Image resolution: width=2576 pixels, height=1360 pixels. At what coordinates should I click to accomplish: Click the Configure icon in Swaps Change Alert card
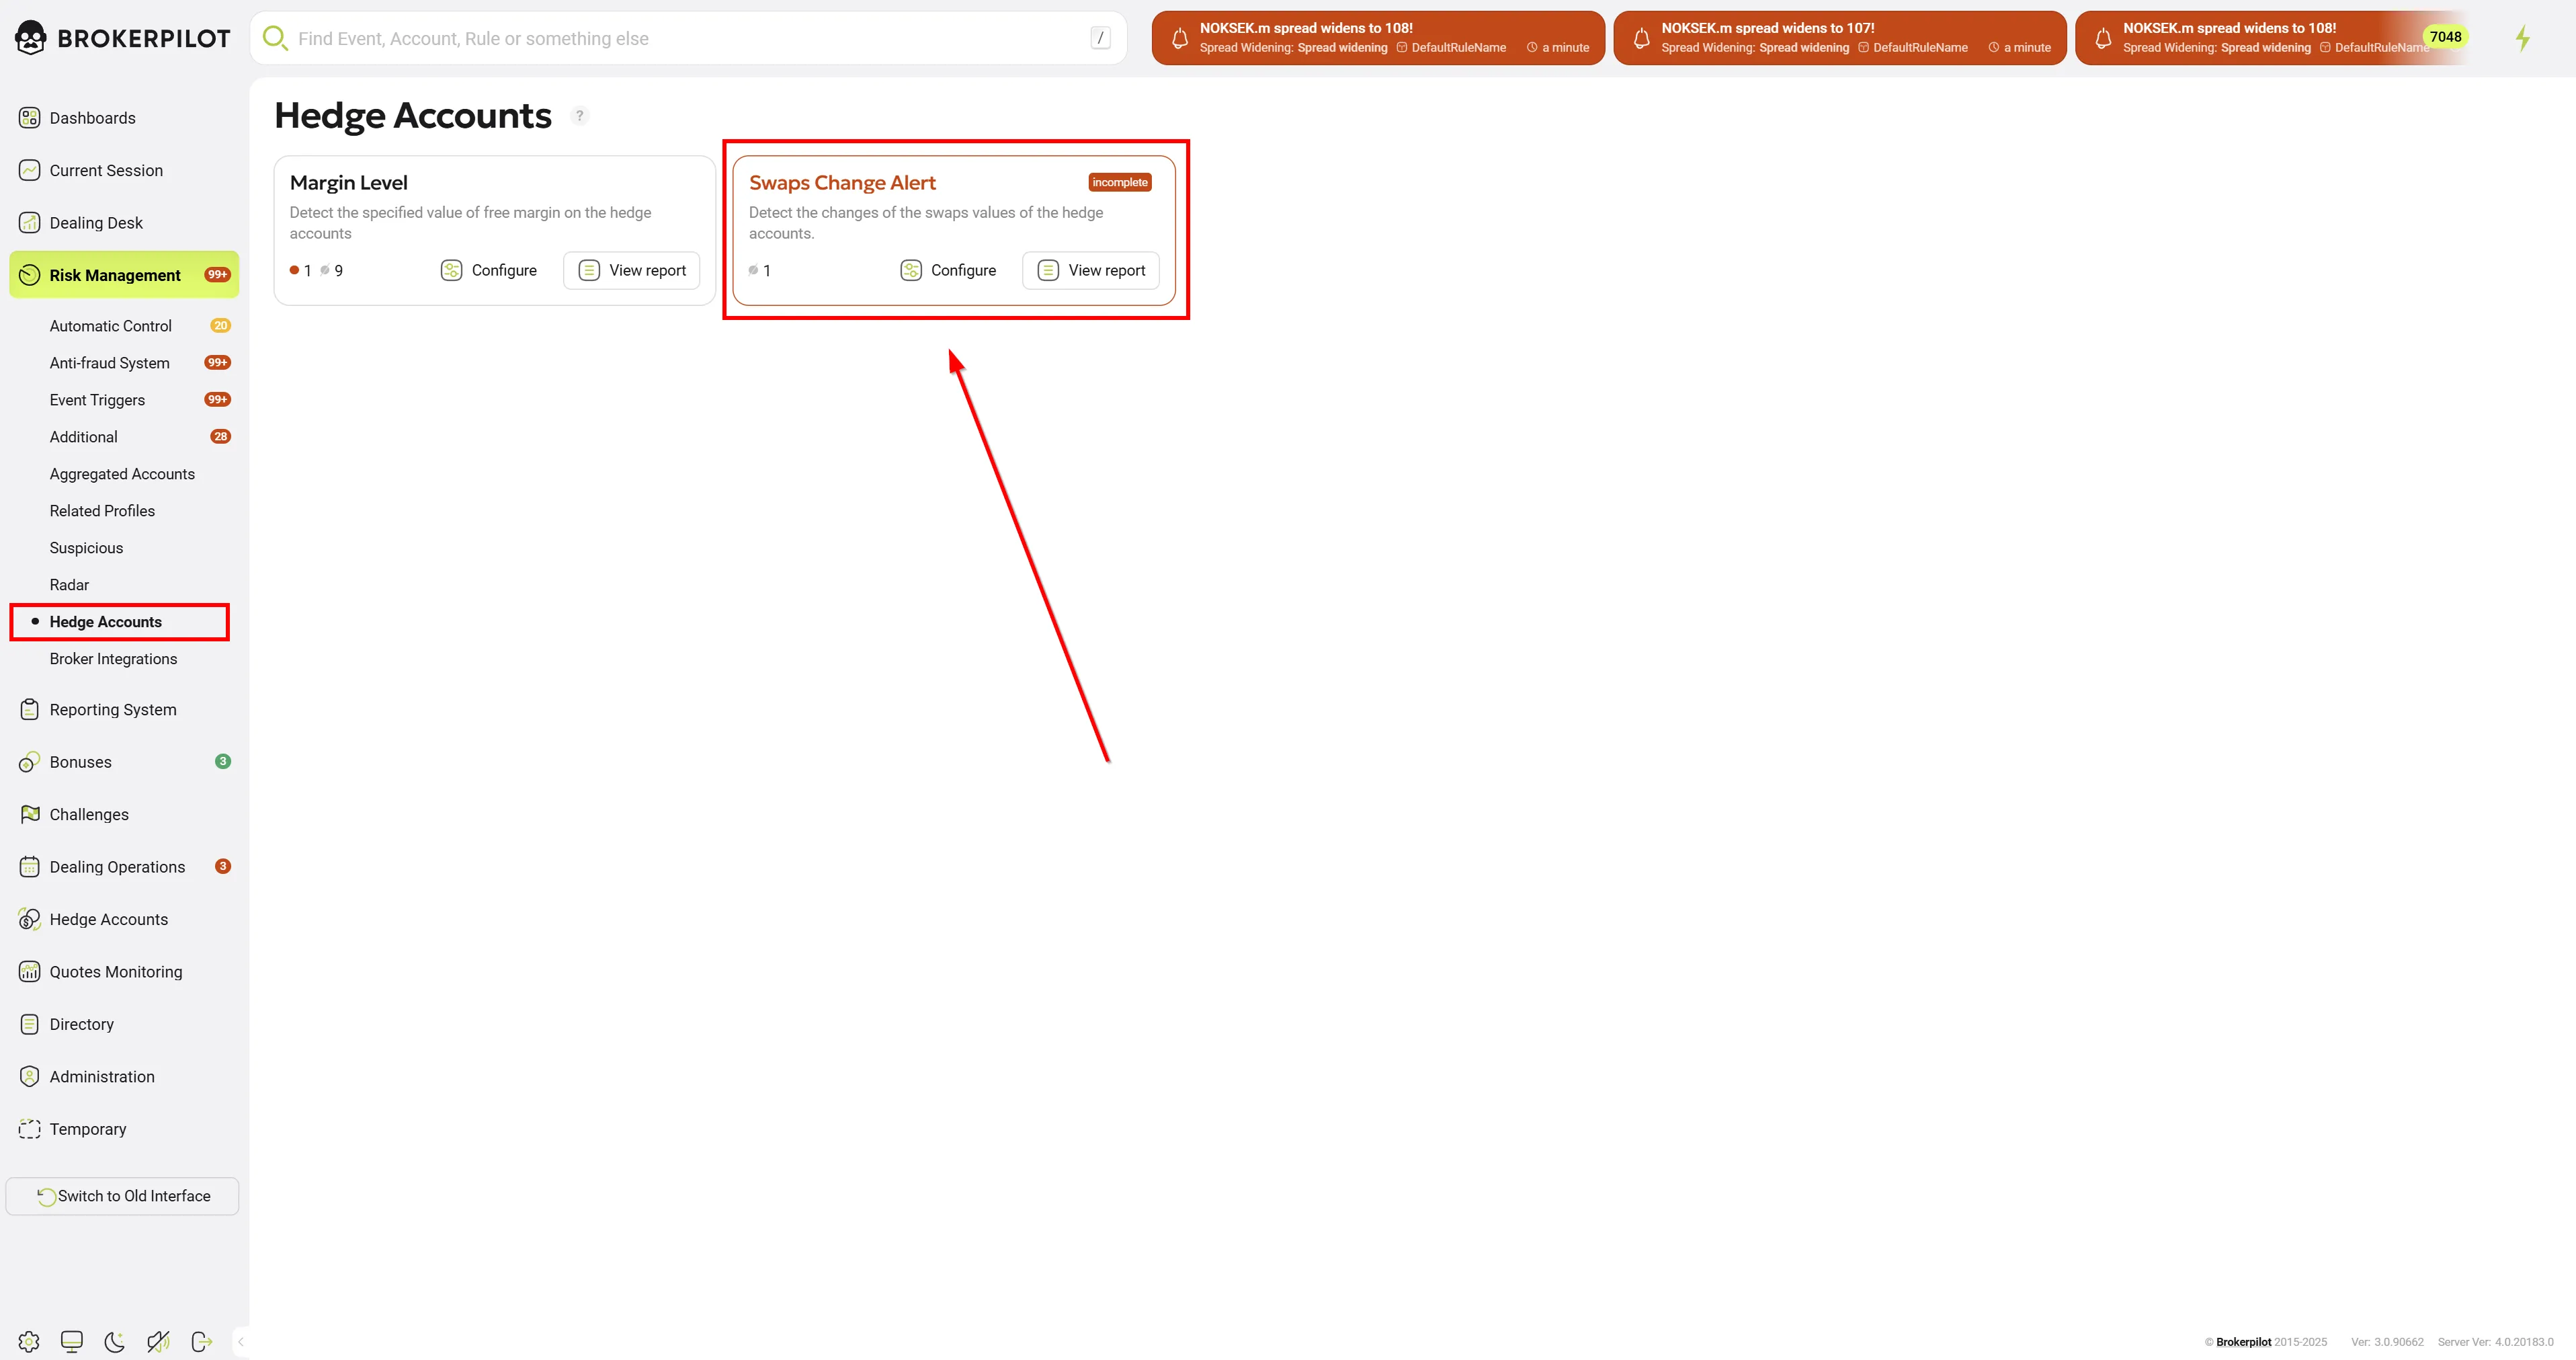[x=911, y=270]
